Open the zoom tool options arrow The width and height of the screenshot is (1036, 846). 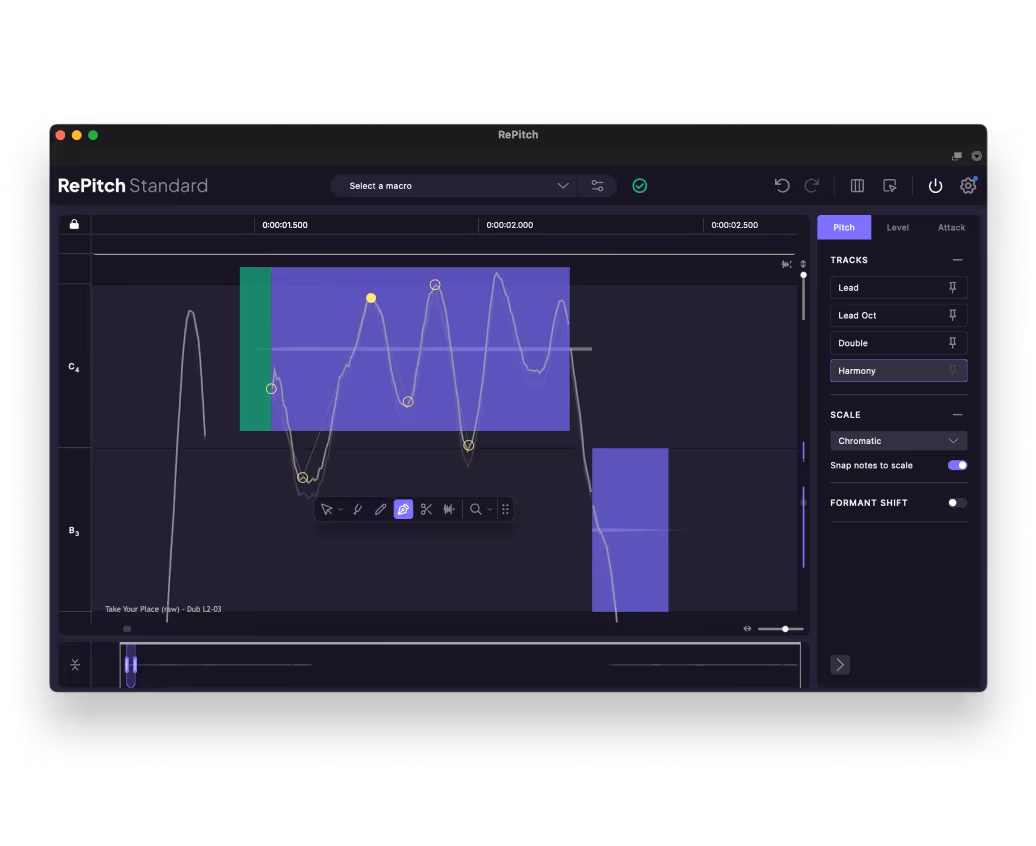pyautogui.click(x=490, y=510)
